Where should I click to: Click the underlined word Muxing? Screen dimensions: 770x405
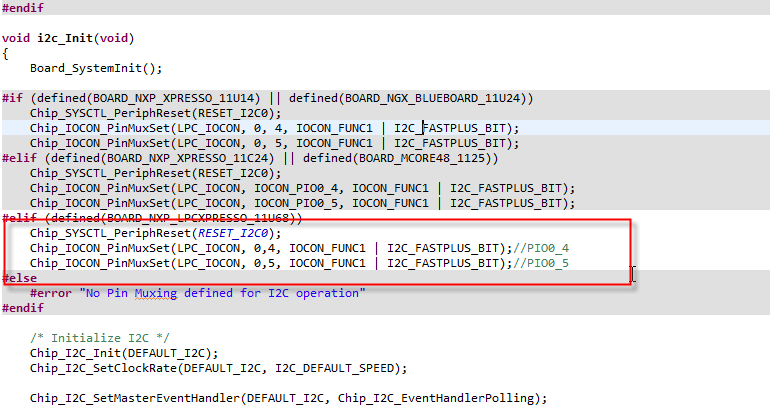tap(156, 293)
